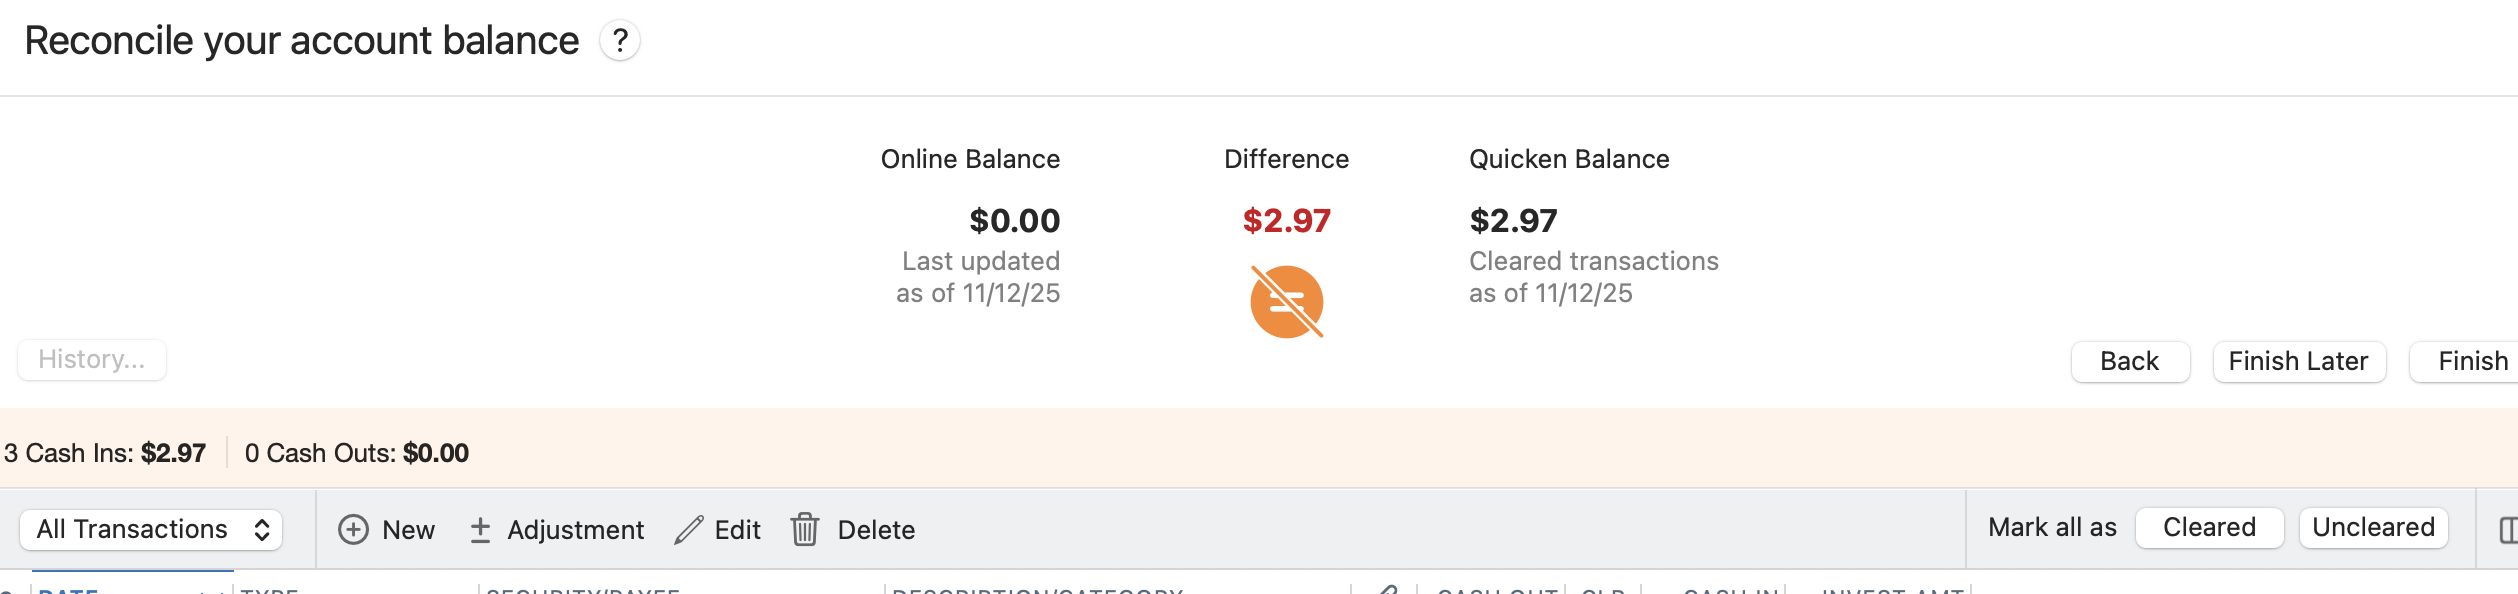Click the New transaction plus icon
The width and height of the screenshot is (2518, 594).
click(353, 529)
